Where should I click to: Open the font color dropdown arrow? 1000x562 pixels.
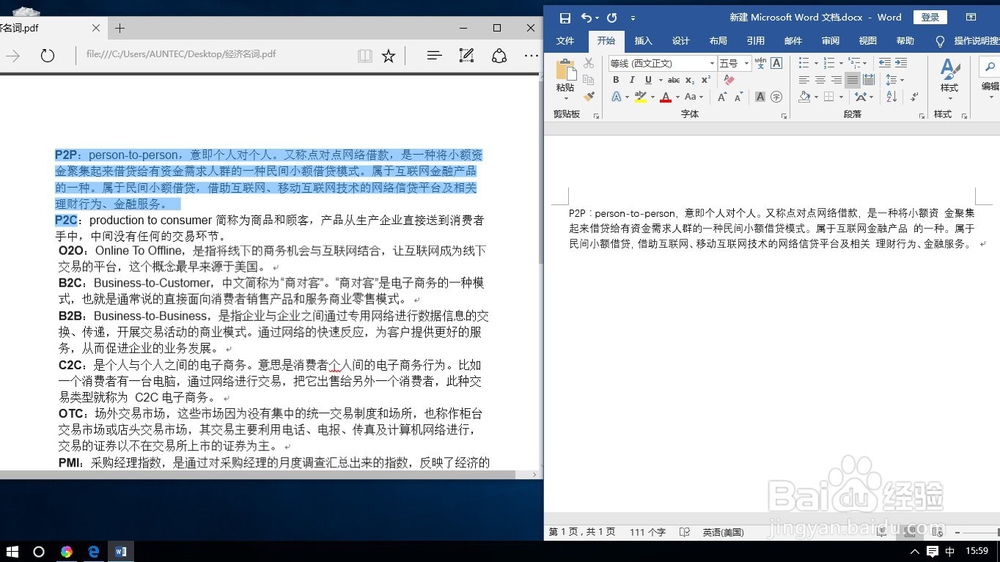[x=677, y=98]
